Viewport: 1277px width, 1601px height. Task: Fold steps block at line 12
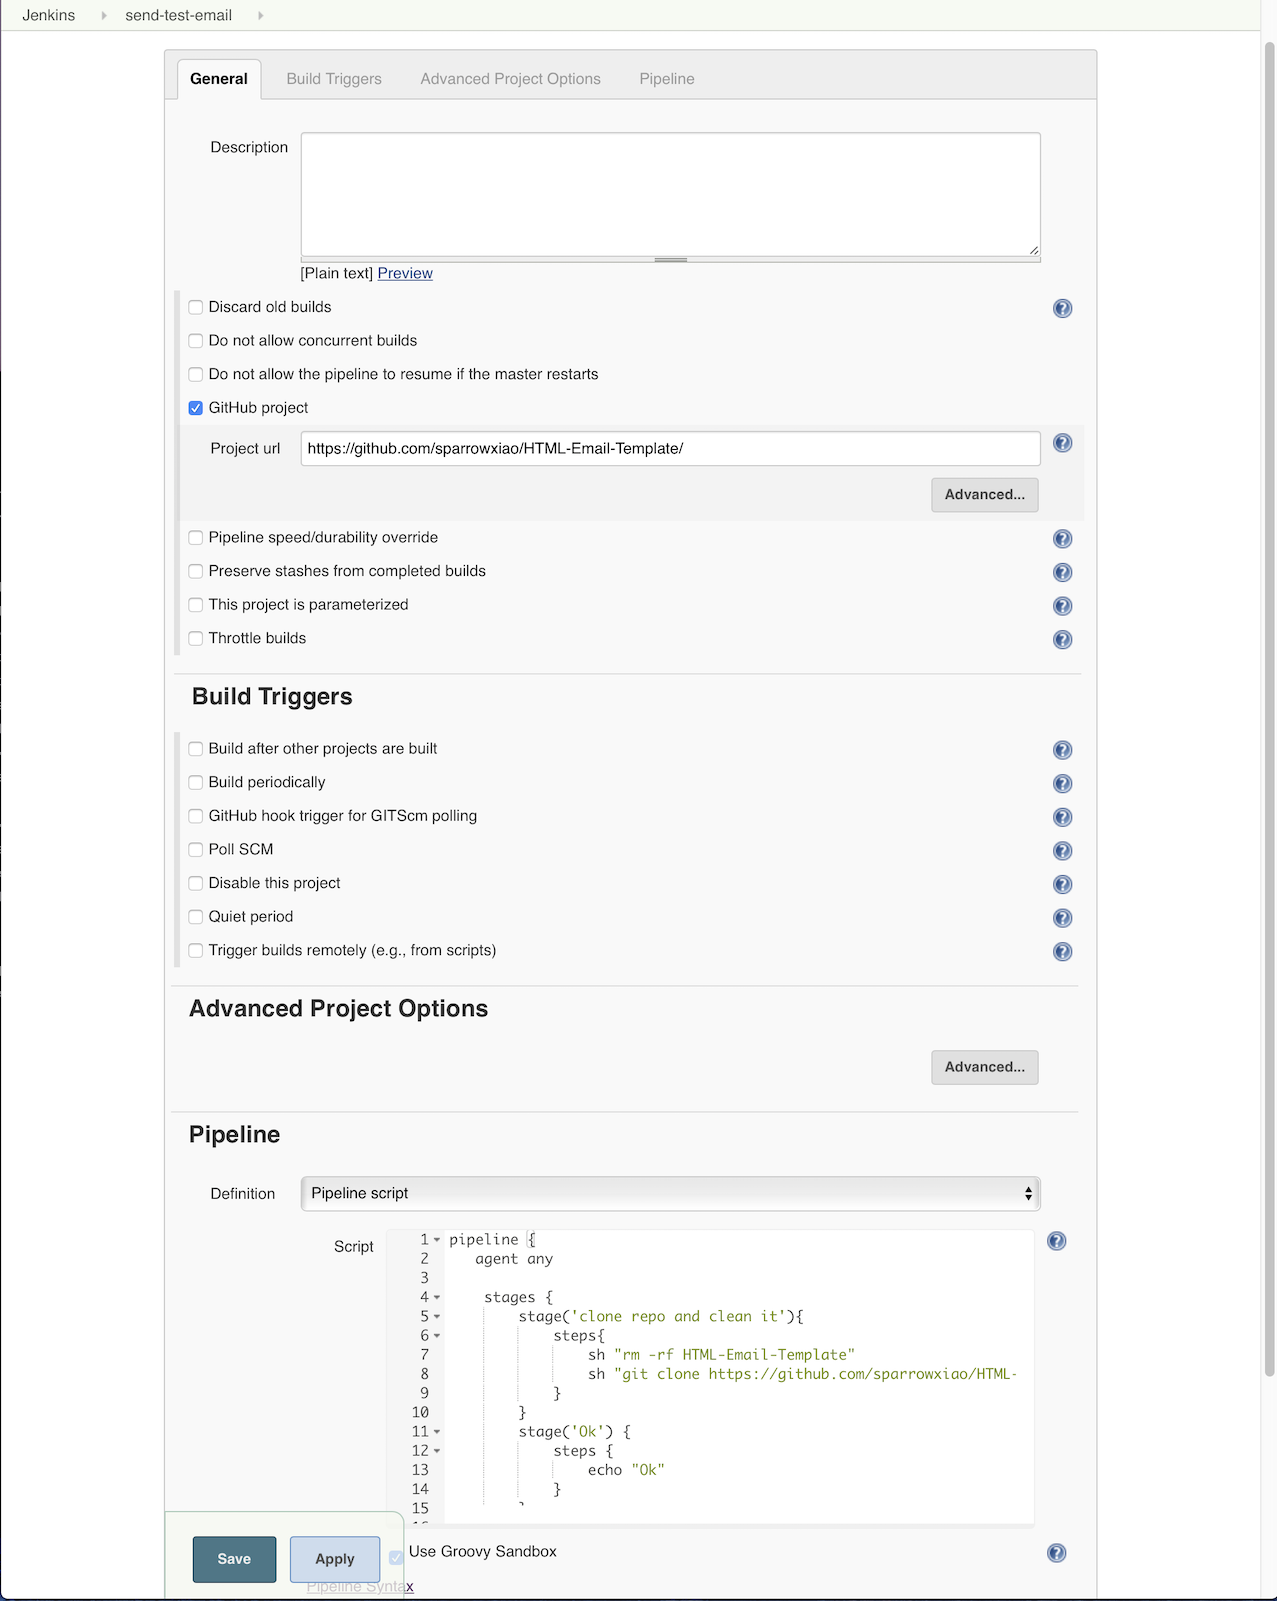437,1451
